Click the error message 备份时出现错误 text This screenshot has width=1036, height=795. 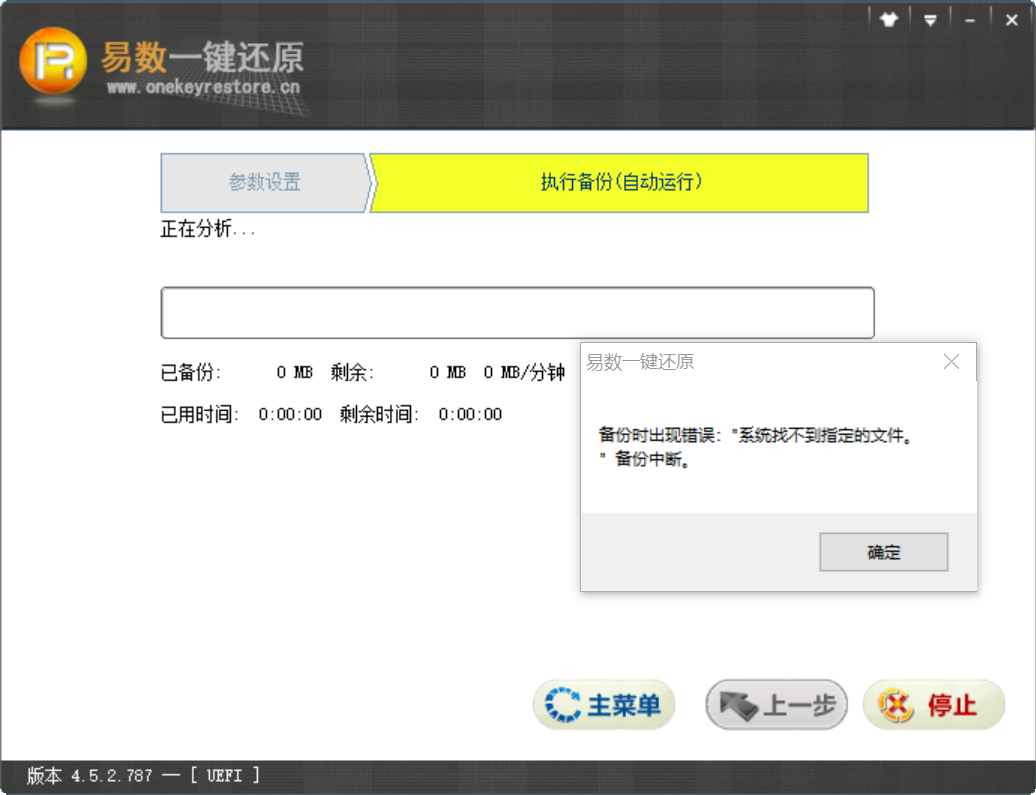coord(757,446)
